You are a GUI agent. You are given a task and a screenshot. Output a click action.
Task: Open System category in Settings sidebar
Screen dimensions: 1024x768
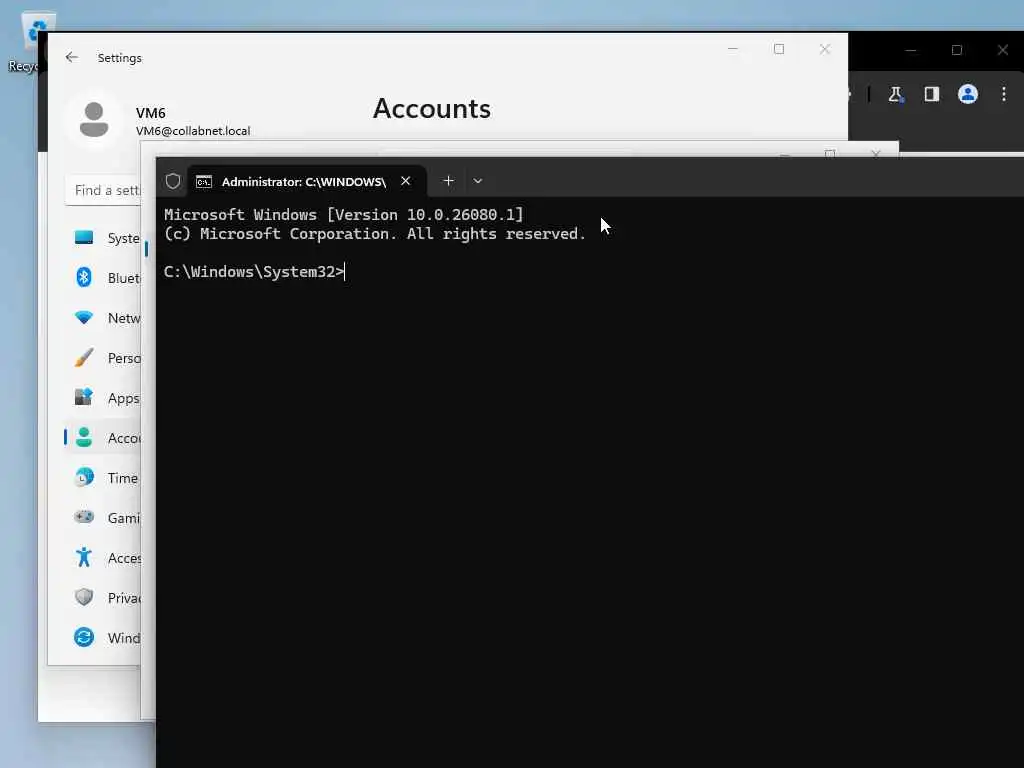pos(105,238)
